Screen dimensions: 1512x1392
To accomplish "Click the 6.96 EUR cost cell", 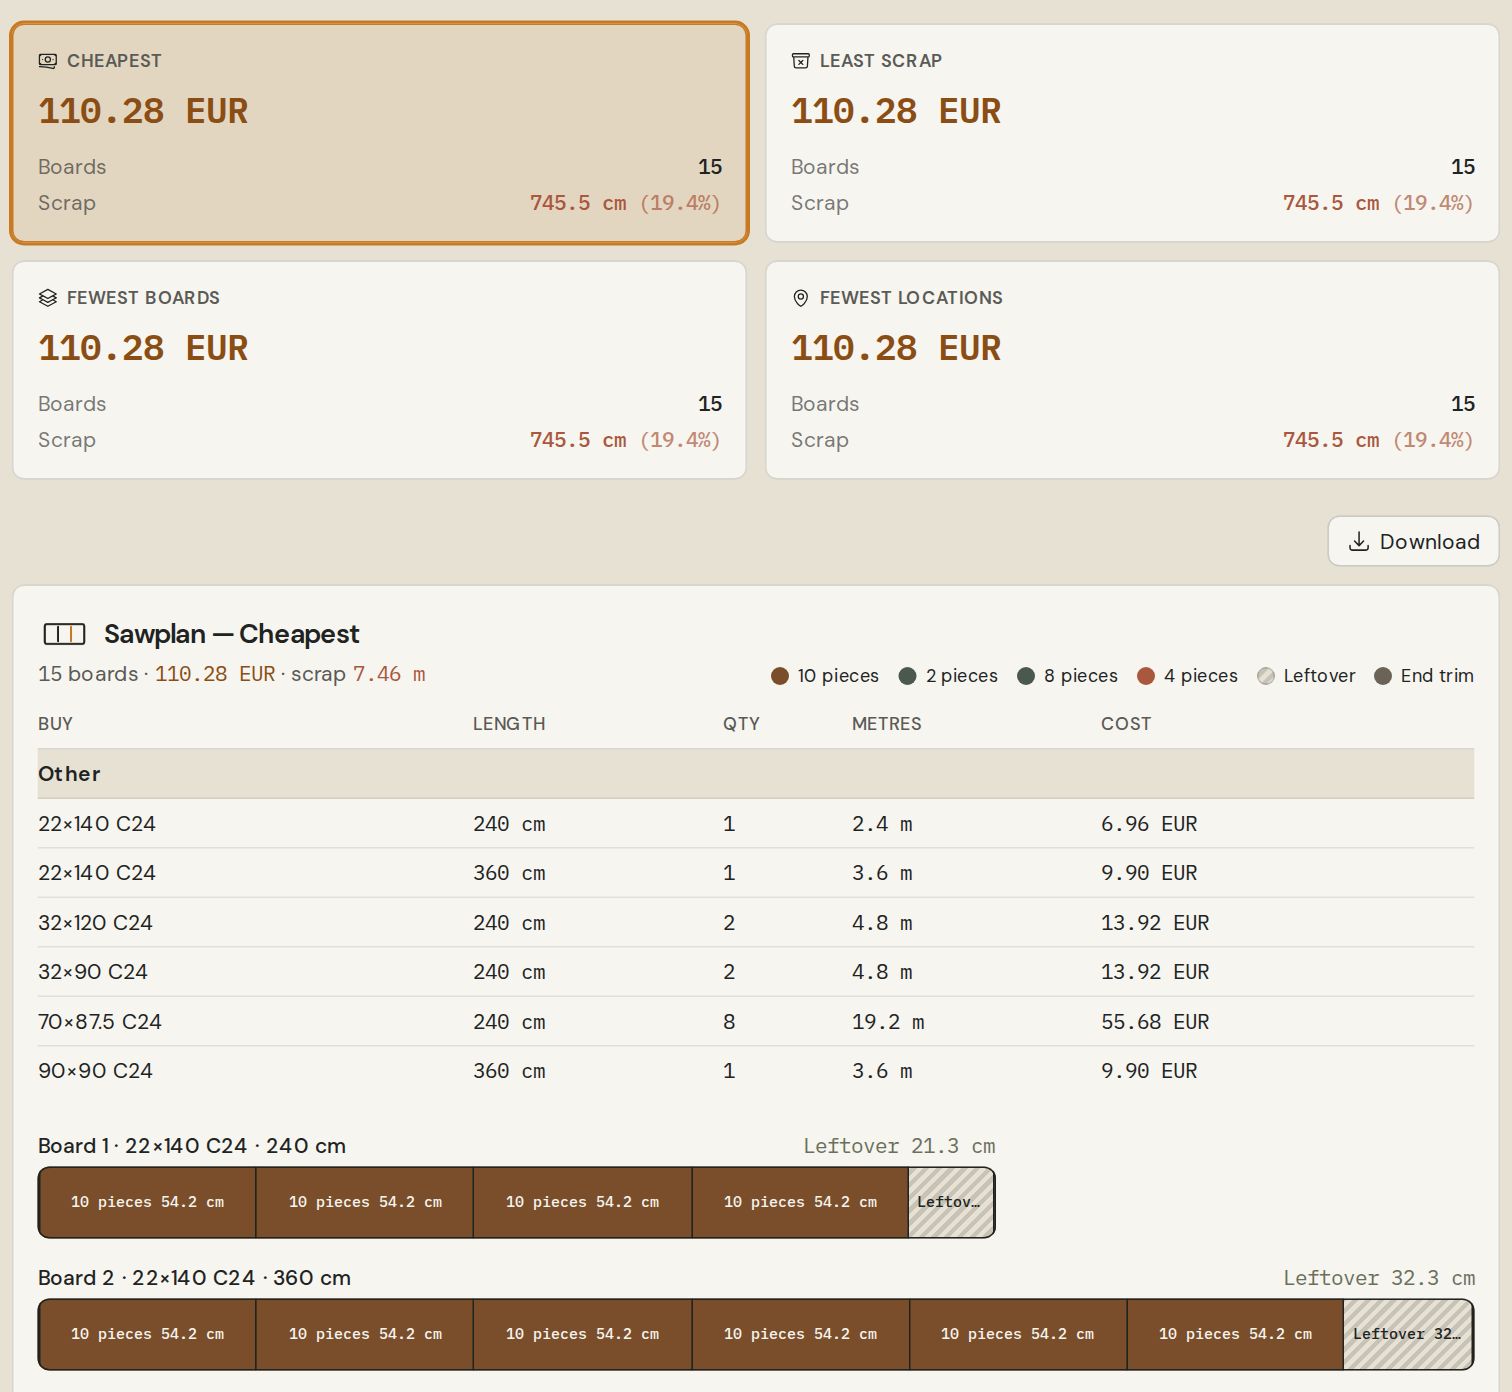I will tap(1149, 824).
